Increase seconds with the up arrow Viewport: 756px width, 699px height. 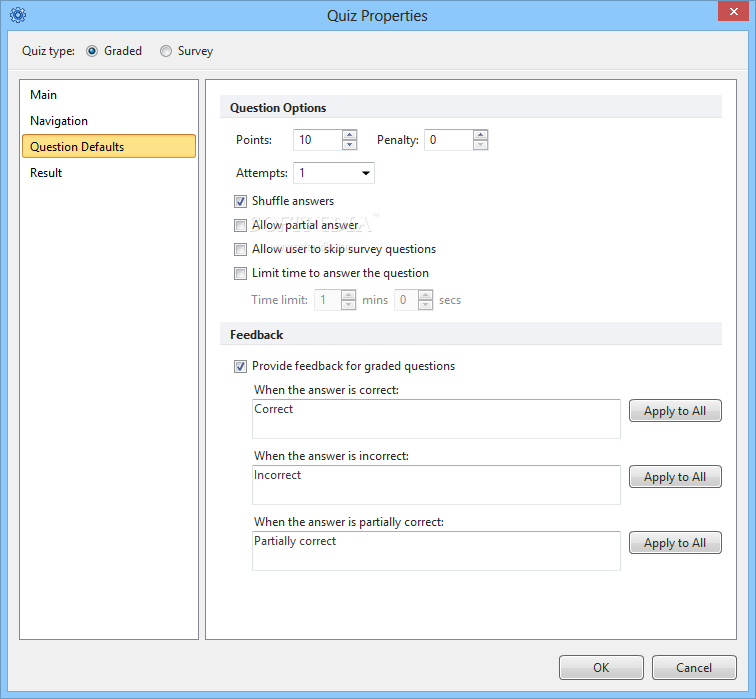click(x=425, y=295)
